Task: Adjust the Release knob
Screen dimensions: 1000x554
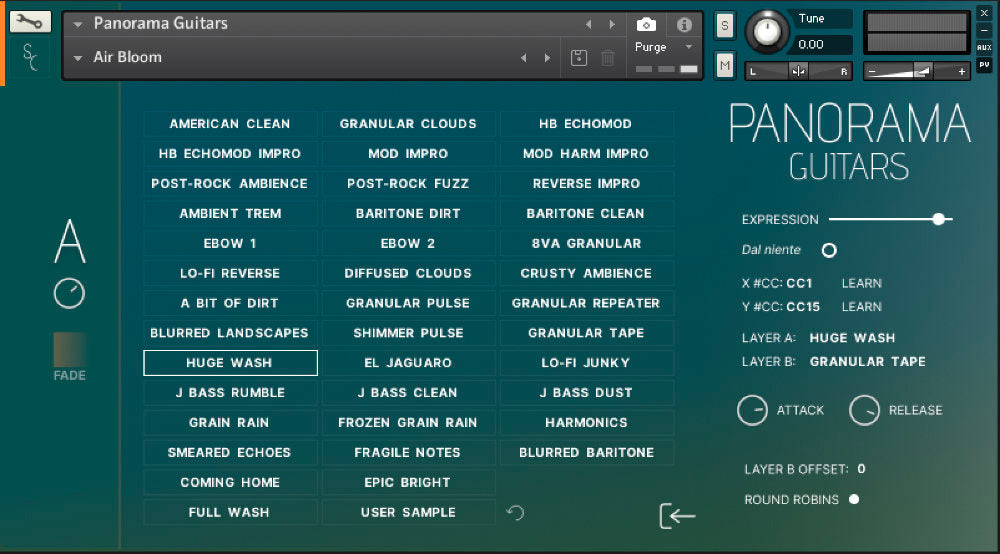Action: 864,410
